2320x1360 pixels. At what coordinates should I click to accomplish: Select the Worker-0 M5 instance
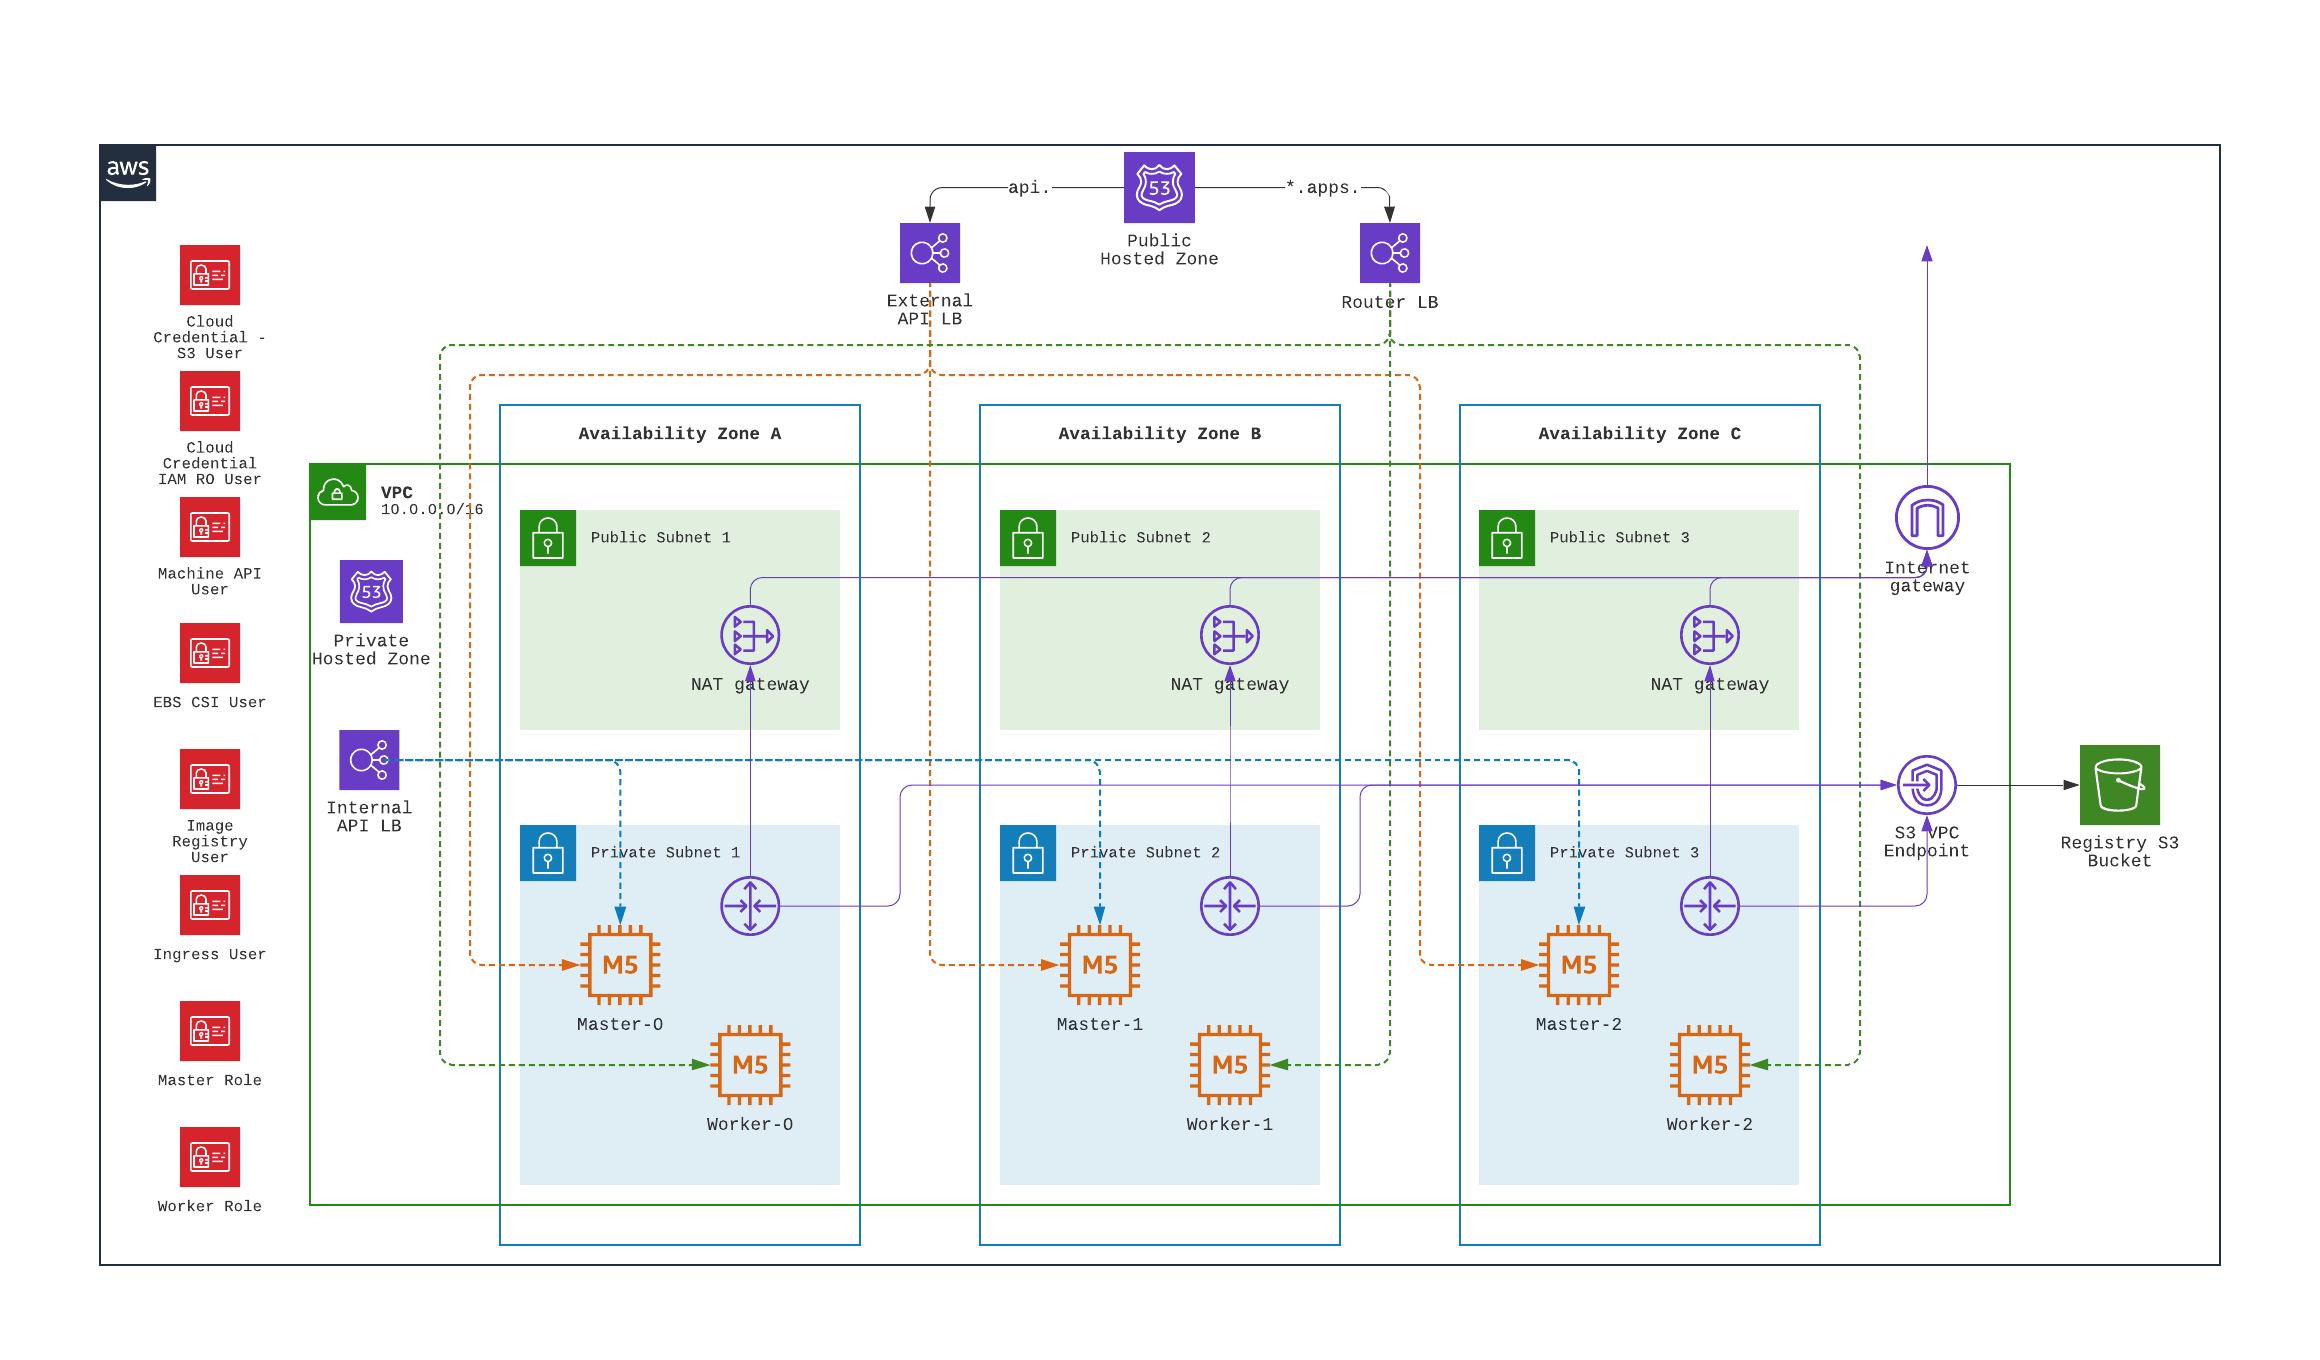coord(750,1065)
